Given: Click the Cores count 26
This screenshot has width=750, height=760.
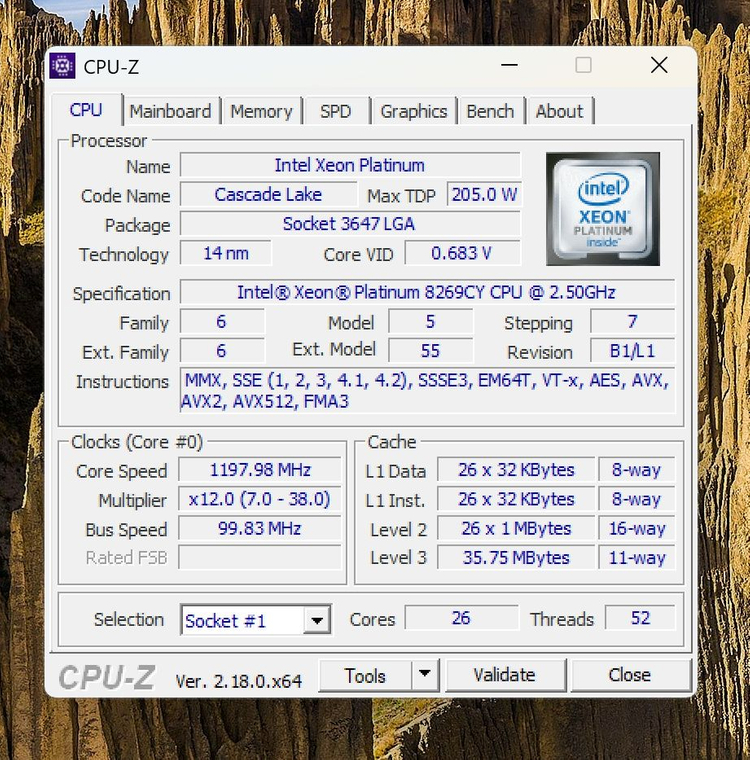Looking at the screenshot, I should coord(461,618).
